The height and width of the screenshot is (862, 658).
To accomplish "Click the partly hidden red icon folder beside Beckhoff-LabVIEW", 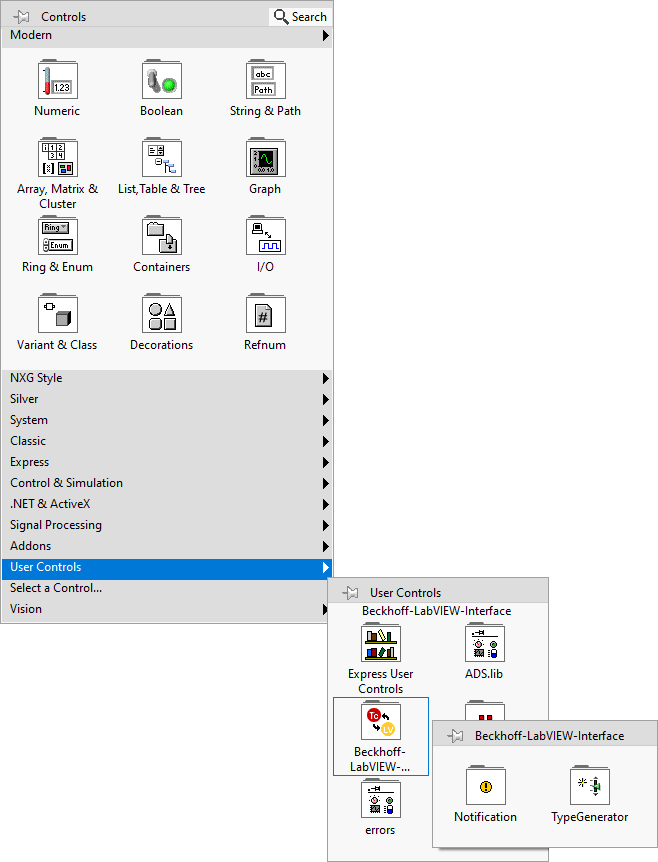I will click(x=485, y=710).
